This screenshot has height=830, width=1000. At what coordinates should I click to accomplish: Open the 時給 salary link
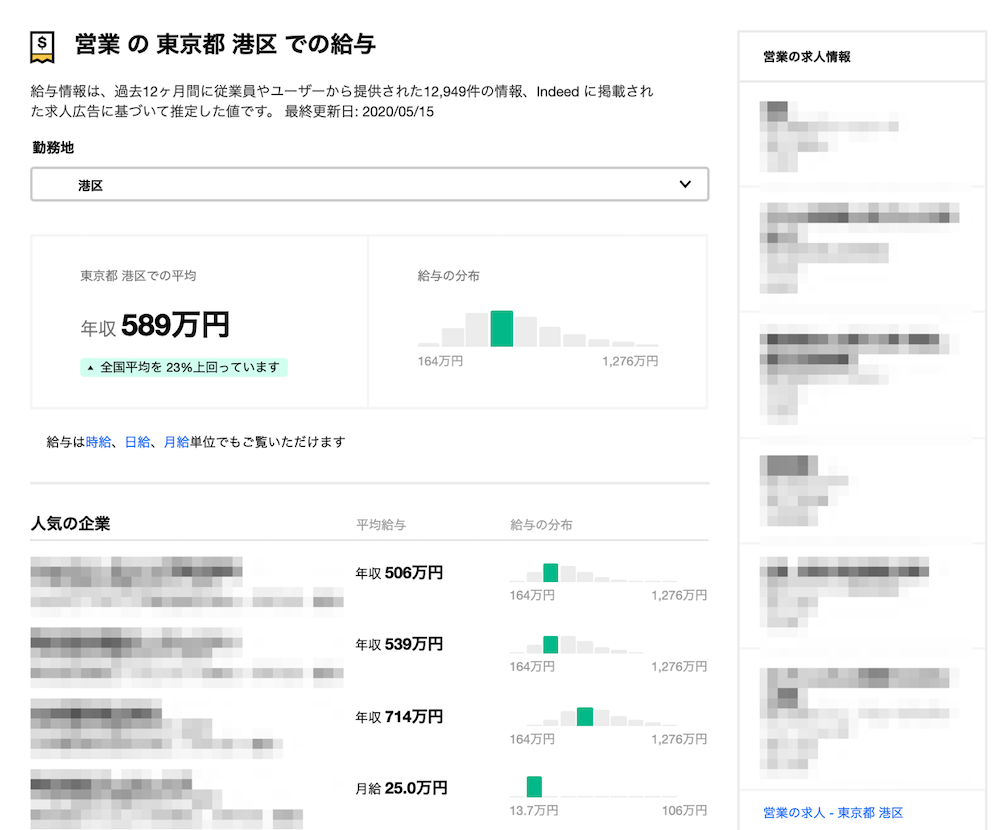pos(98,442)
